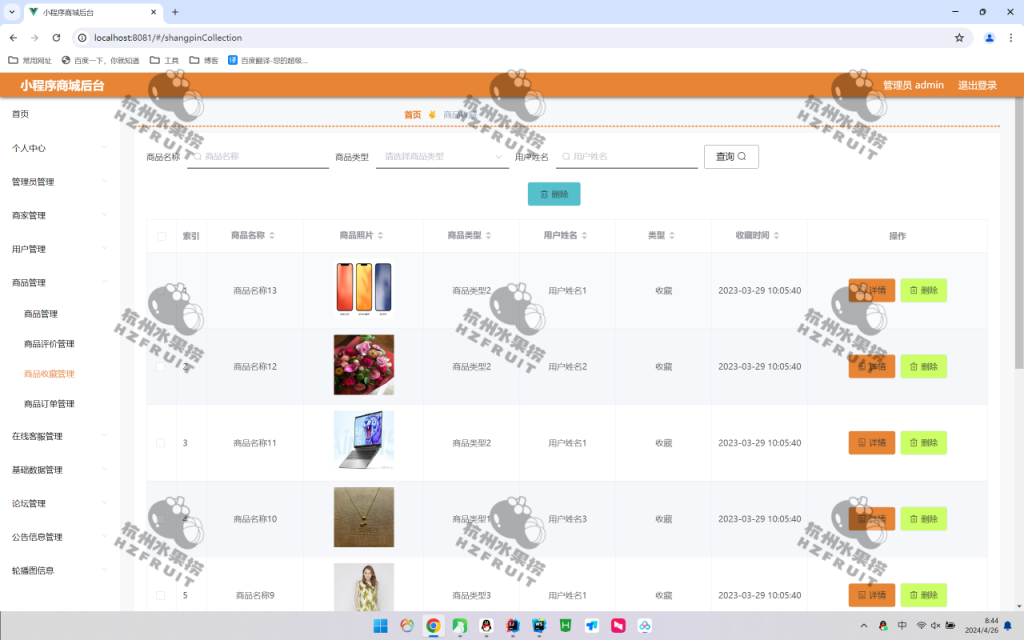
Task: Click the browser refresh icon
Action: click(57, 36)
